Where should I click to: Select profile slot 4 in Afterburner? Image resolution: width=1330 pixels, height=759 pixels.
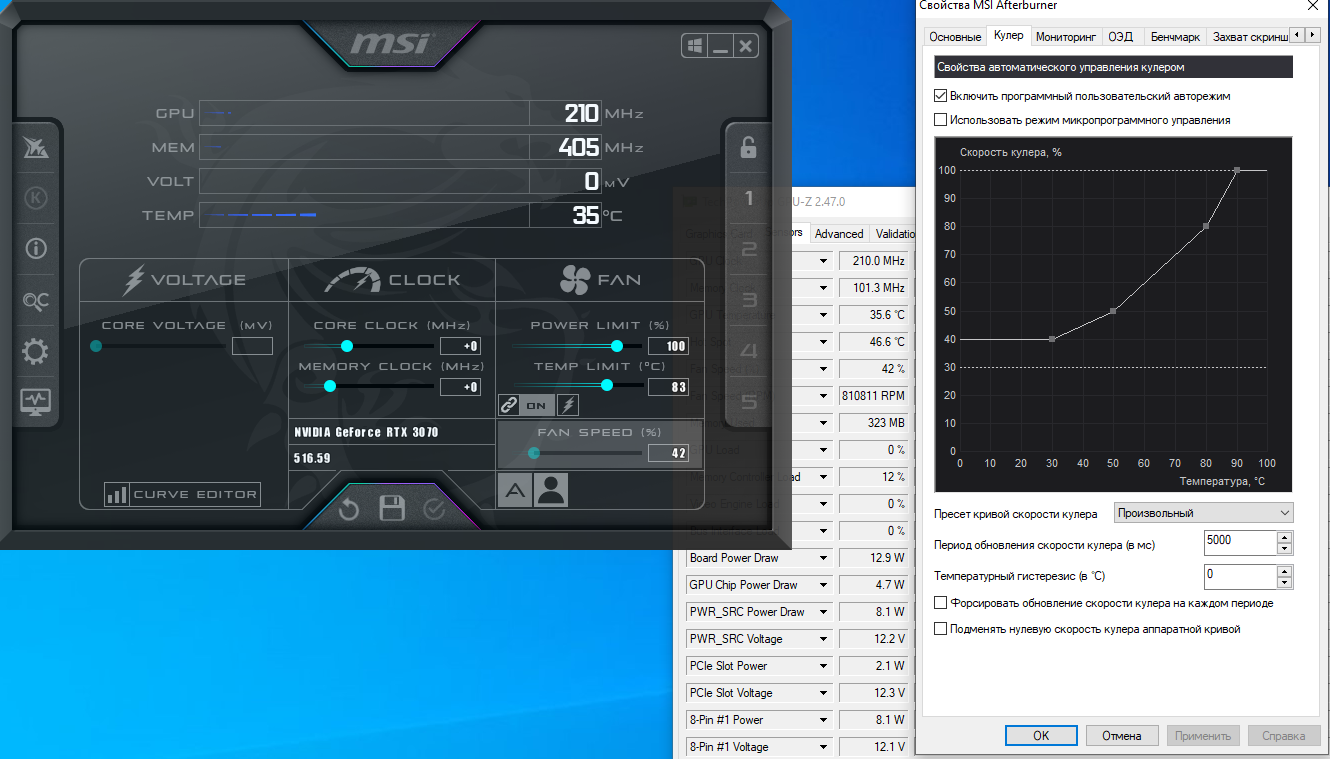point(749,351)
